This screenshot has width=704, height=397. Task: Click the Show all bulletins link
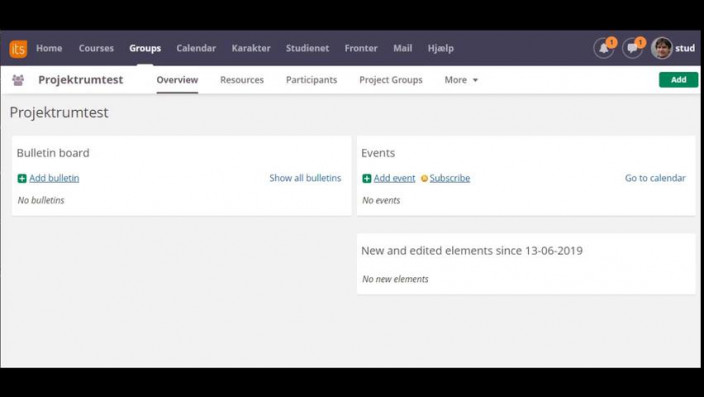point(305,178)
